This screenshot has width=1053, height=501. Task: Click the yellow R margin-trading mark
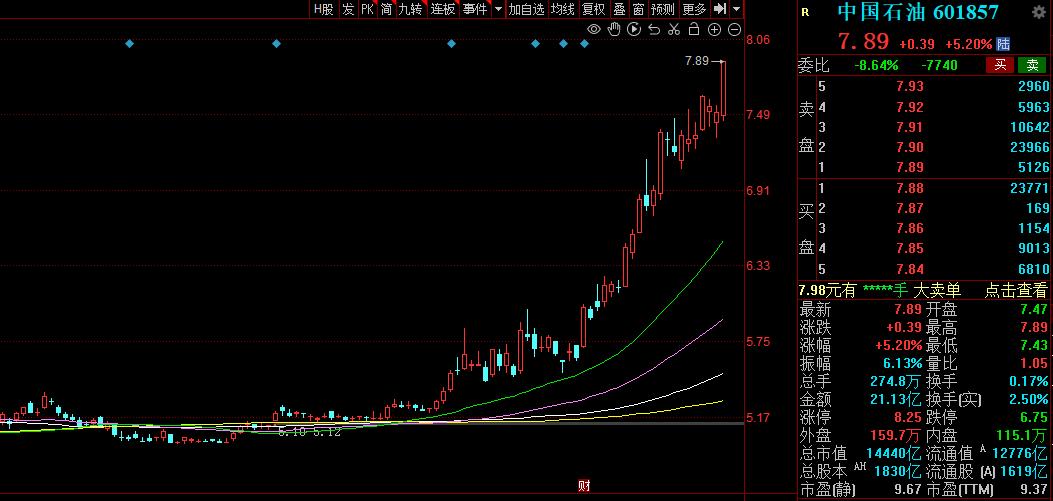click(x=805, y=11)
